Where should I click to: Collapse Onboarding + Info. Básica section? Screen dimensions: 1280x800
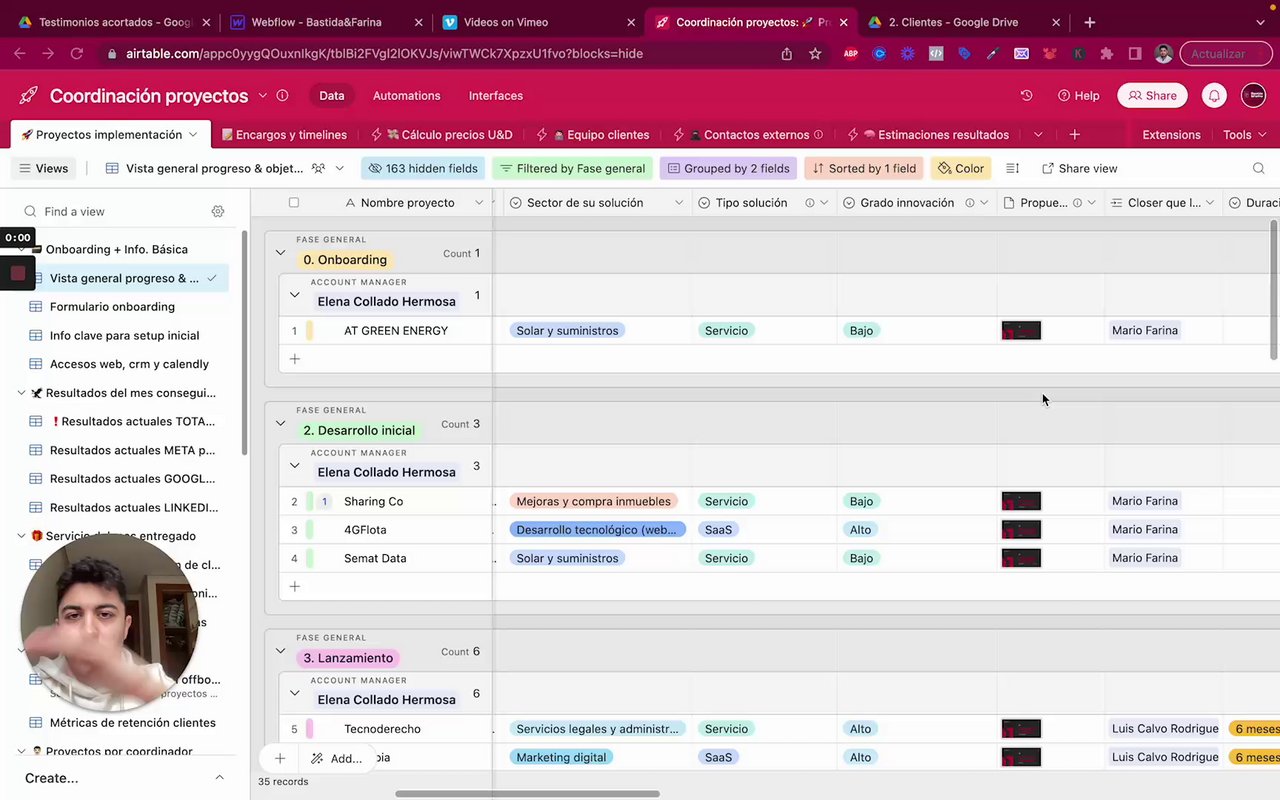[x=21, y=250]
